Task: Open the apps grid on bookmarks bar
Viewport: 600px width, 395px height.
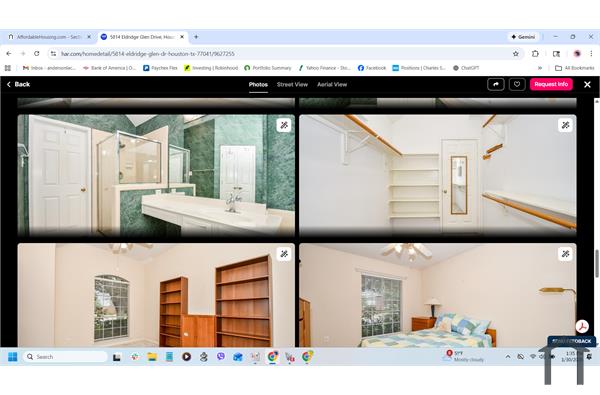Action: point(8,68)
